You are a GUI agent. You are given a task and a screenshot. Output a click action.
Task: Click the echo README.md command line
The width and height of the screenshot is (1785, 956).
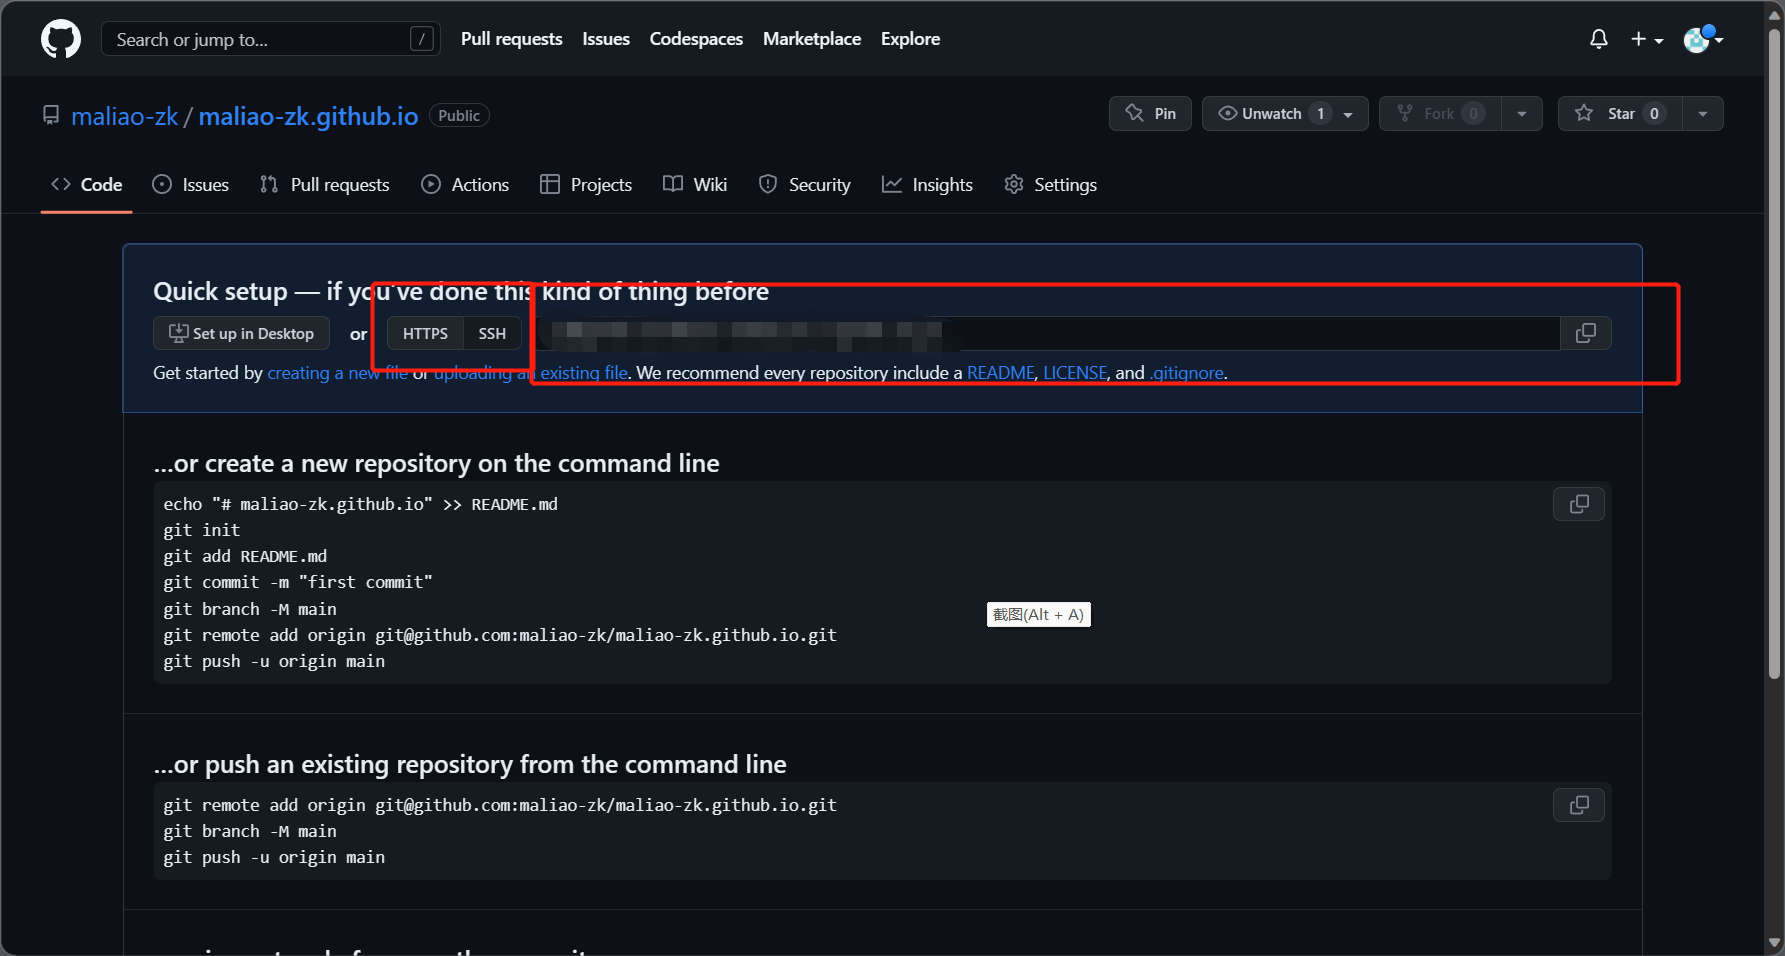pos(361,504)
